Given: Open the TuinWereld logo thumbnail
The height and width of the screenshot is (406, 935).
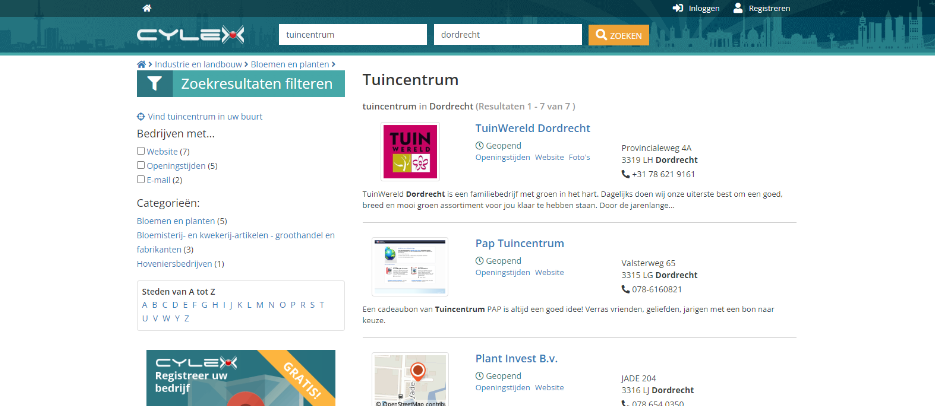Looking at the screenshot, I should tap(410, 152).
